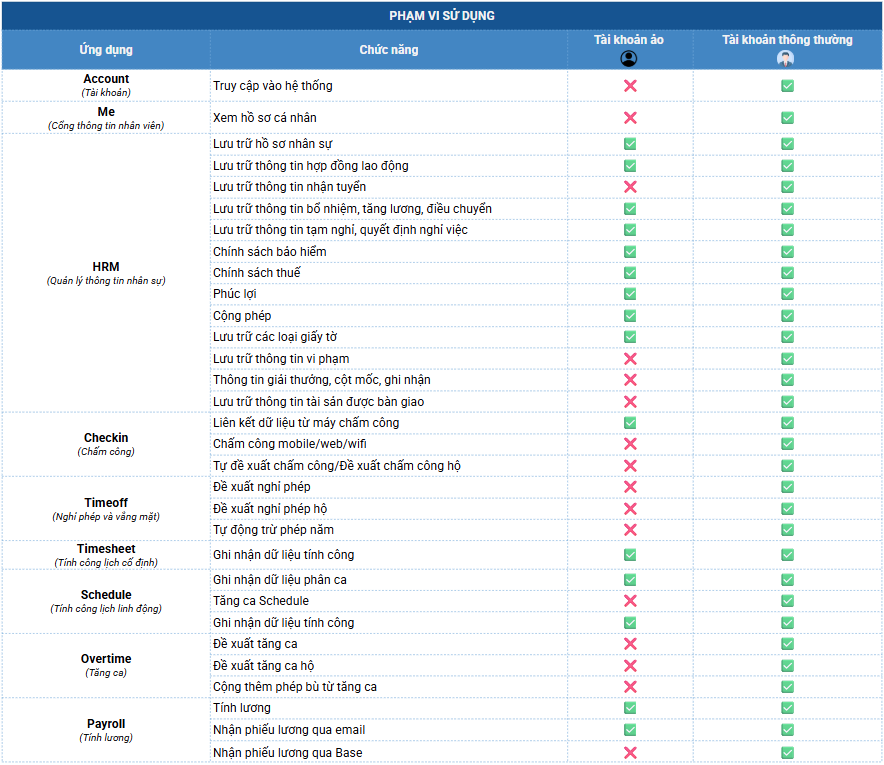Click text Lưu trữ thông tin tạm nghỉ
884x765 pixels.
click(x=341, y=230)
